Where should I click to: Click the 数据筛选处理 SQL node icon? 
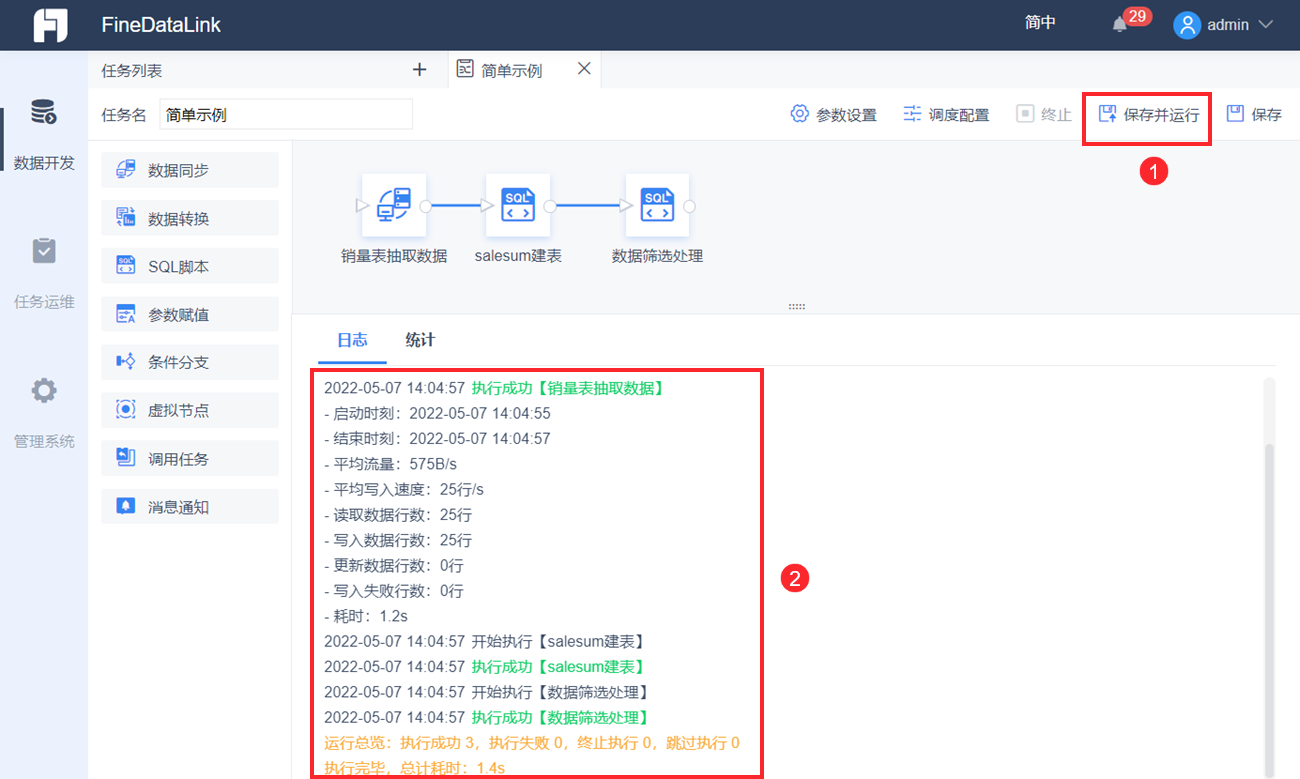click(657, 206)
